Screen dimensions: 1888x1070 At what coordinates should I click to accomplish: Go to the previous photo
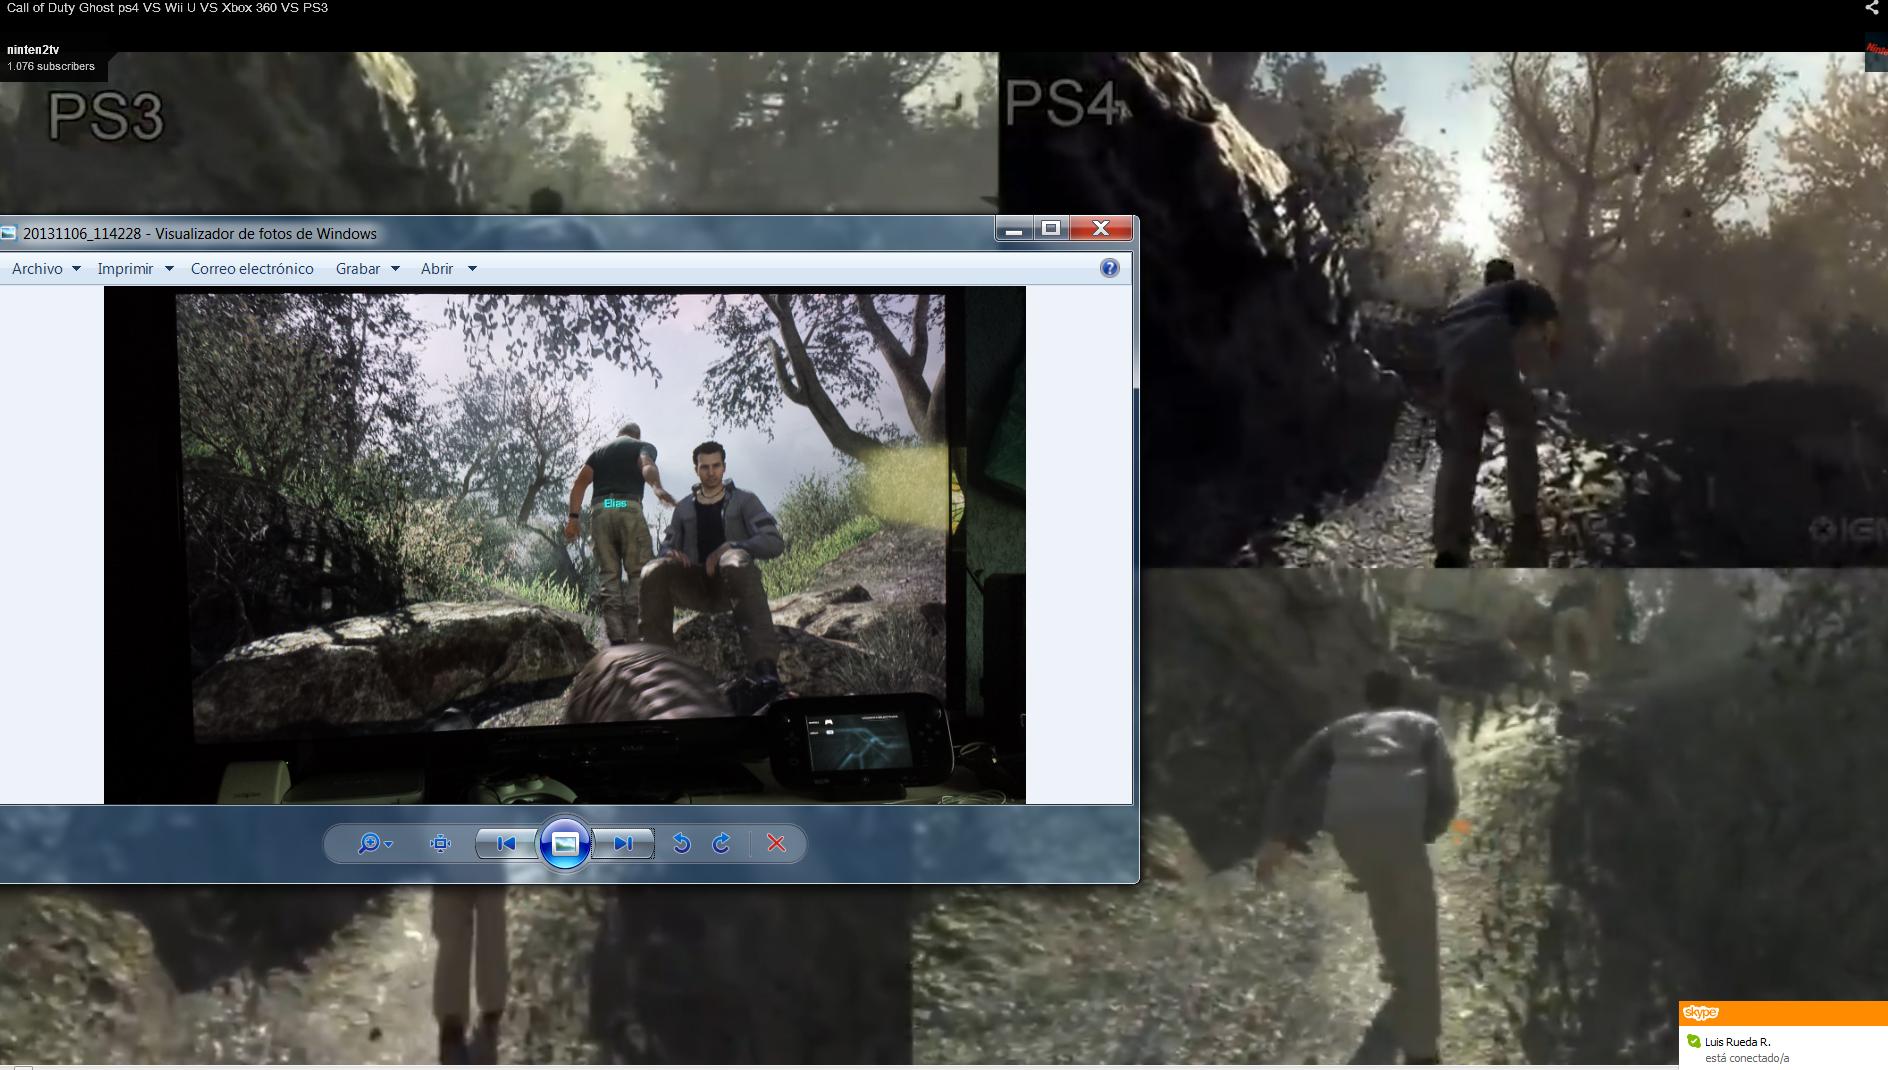(x=506, y=844)
